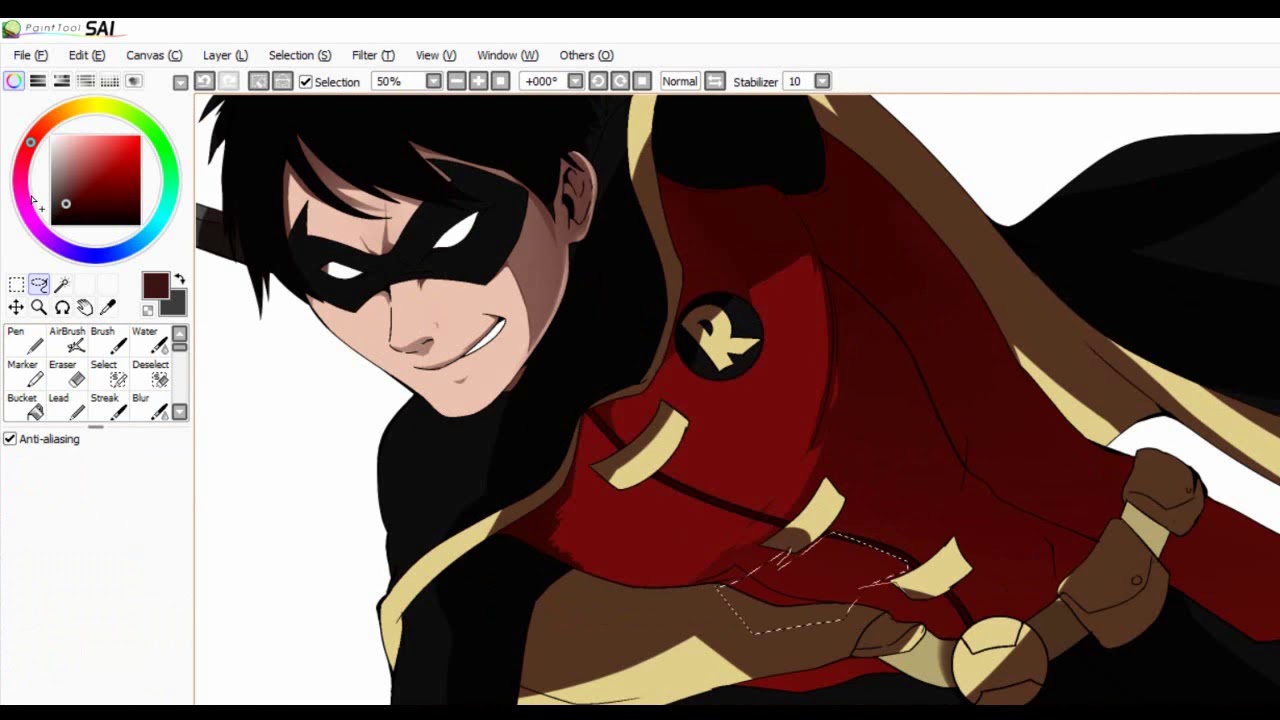This screenshot has width=1280, height=720.
Task: Choose the Eraser tool
Action: [67, 374]
